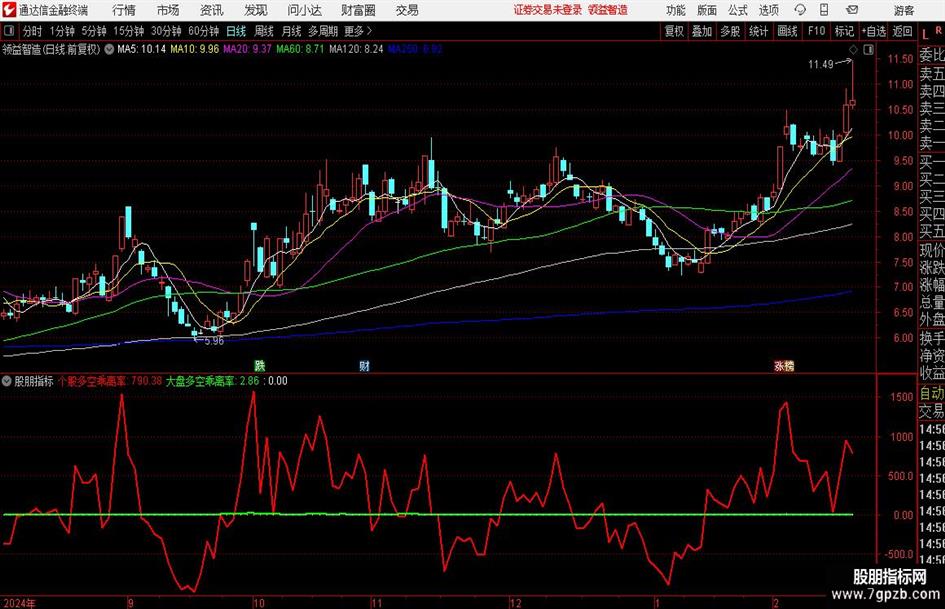Image resolution: width=945 pixels, height=609 pixels.
Task: Click the 自动 label in right panel
Action: (x=931, y=394)
